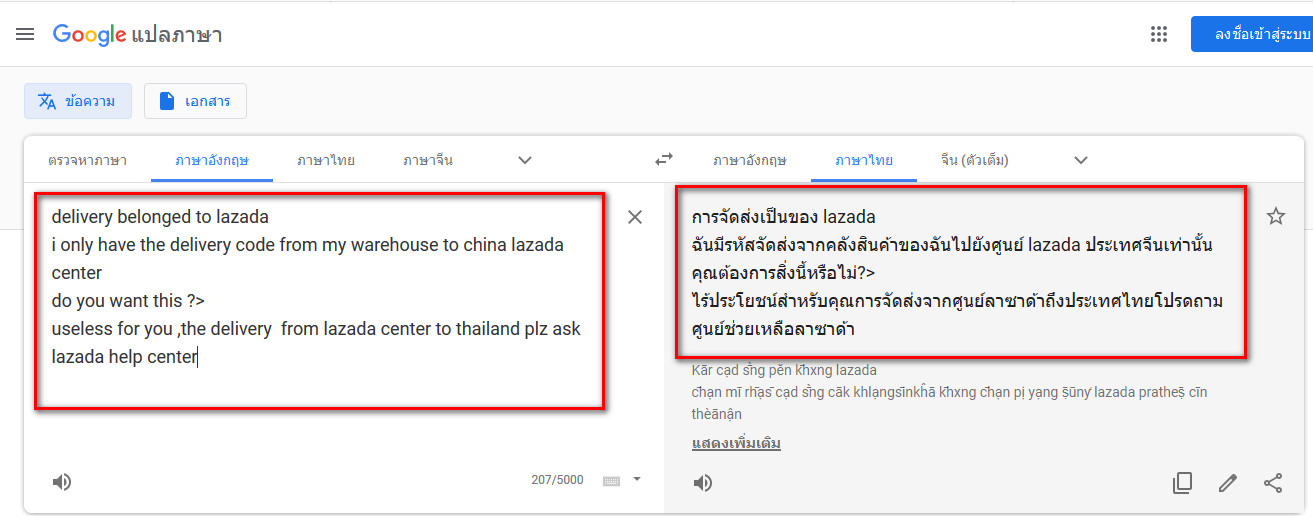This screenshot has height=516, width=1313.
Task: Select ภาษาไทย as source language
Action: (x=326, y=160)
